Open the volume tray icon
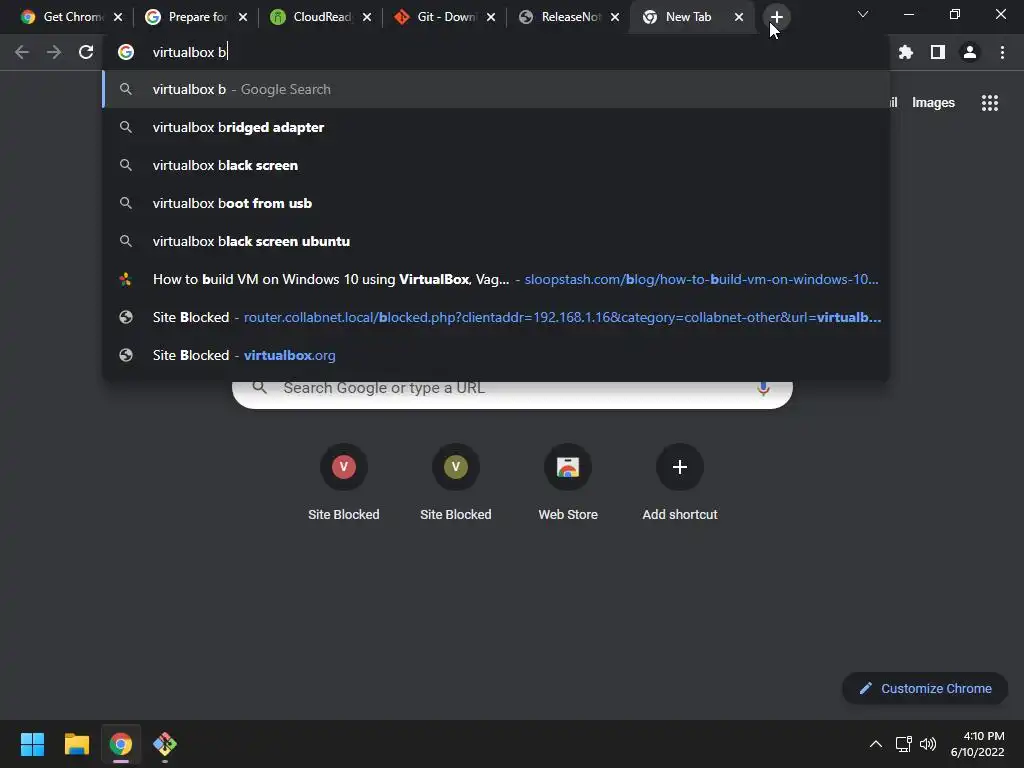This screenshot has width=1024, height=768. pyautogui.click(x=927, y=744)
